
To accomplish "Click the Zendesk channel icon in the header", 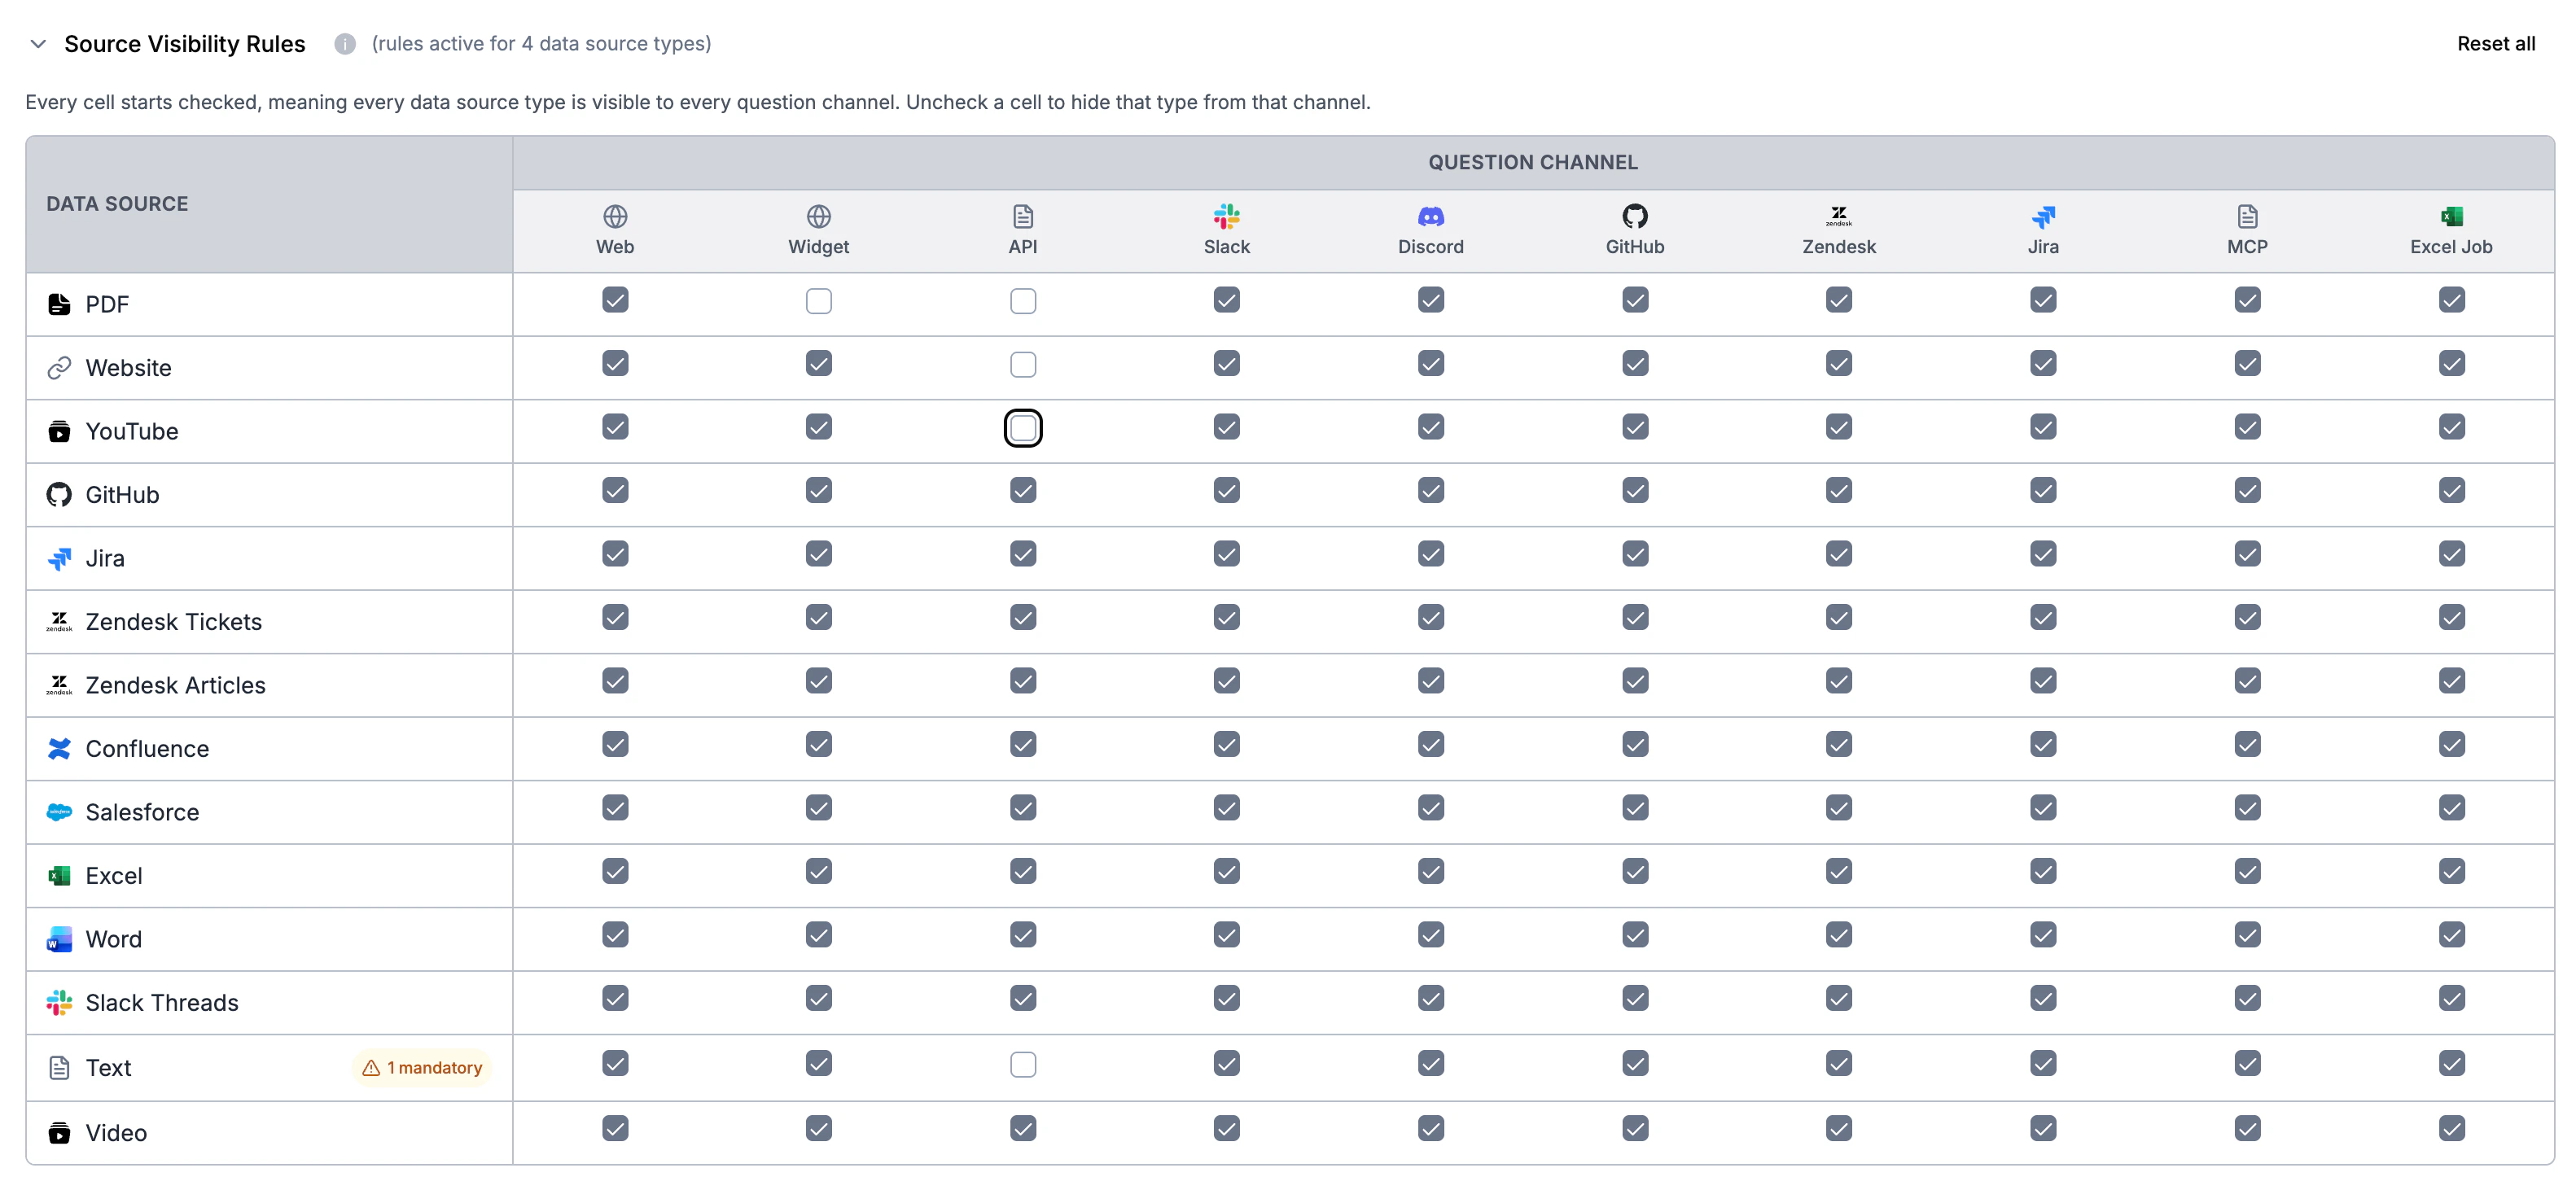I will (x=1839, y=216).
